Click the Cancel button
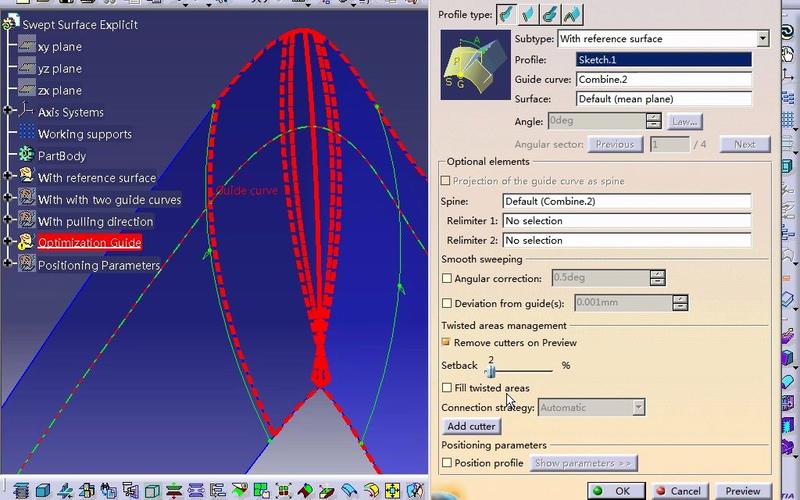The width and height of the screenshot is (800, 500). (x=680, y=491)
